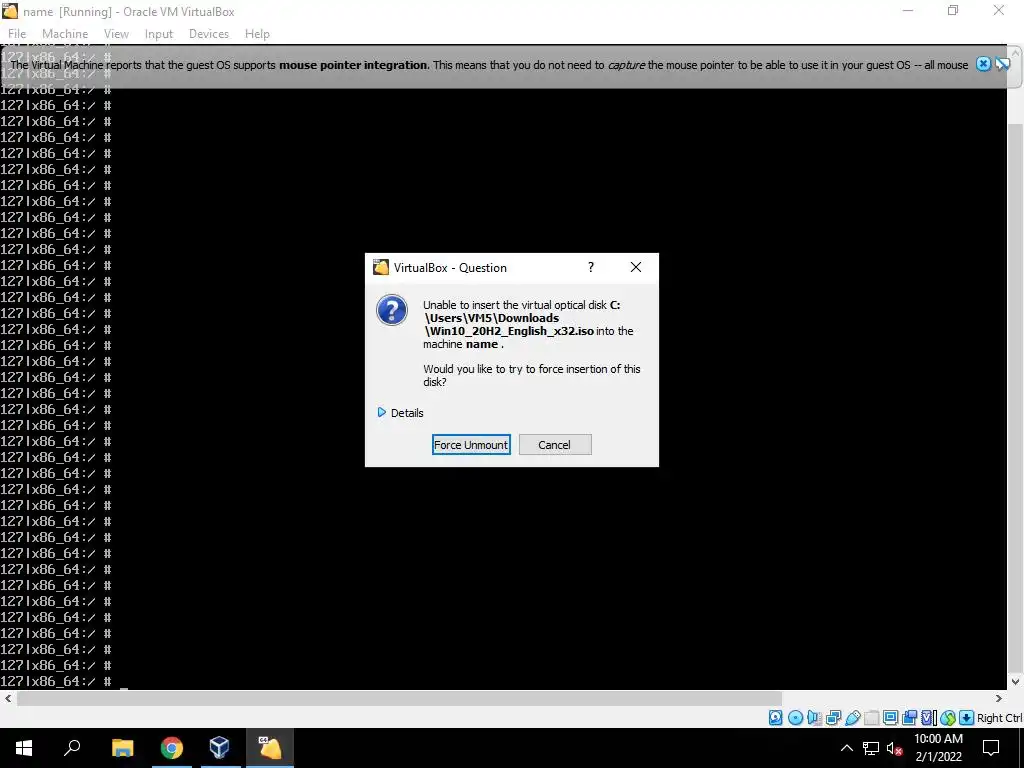
Task: Click the audio status icon
Action: pyautogui.click(x=814, y=718)
